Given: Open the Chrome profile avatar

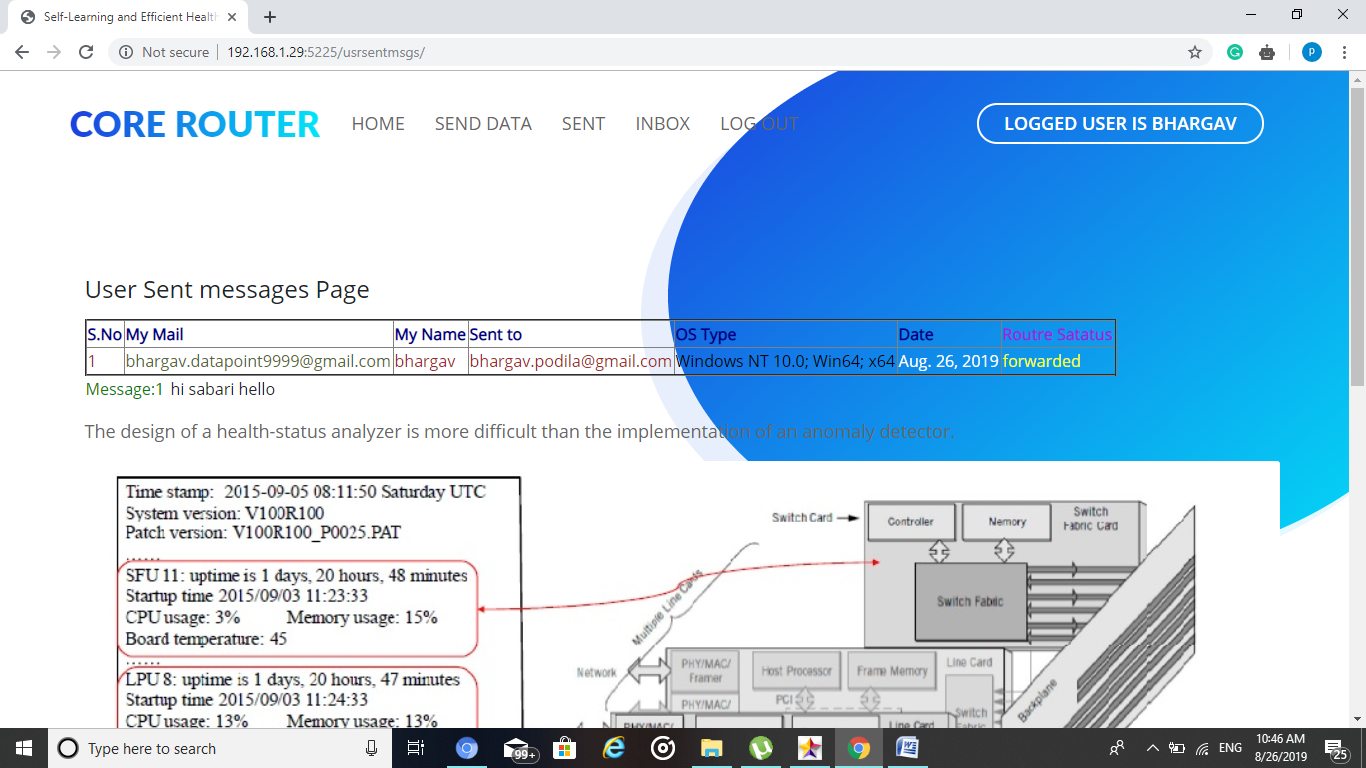Looking at the screenshot, I should pyautogui.click(x=1312, y=52).
